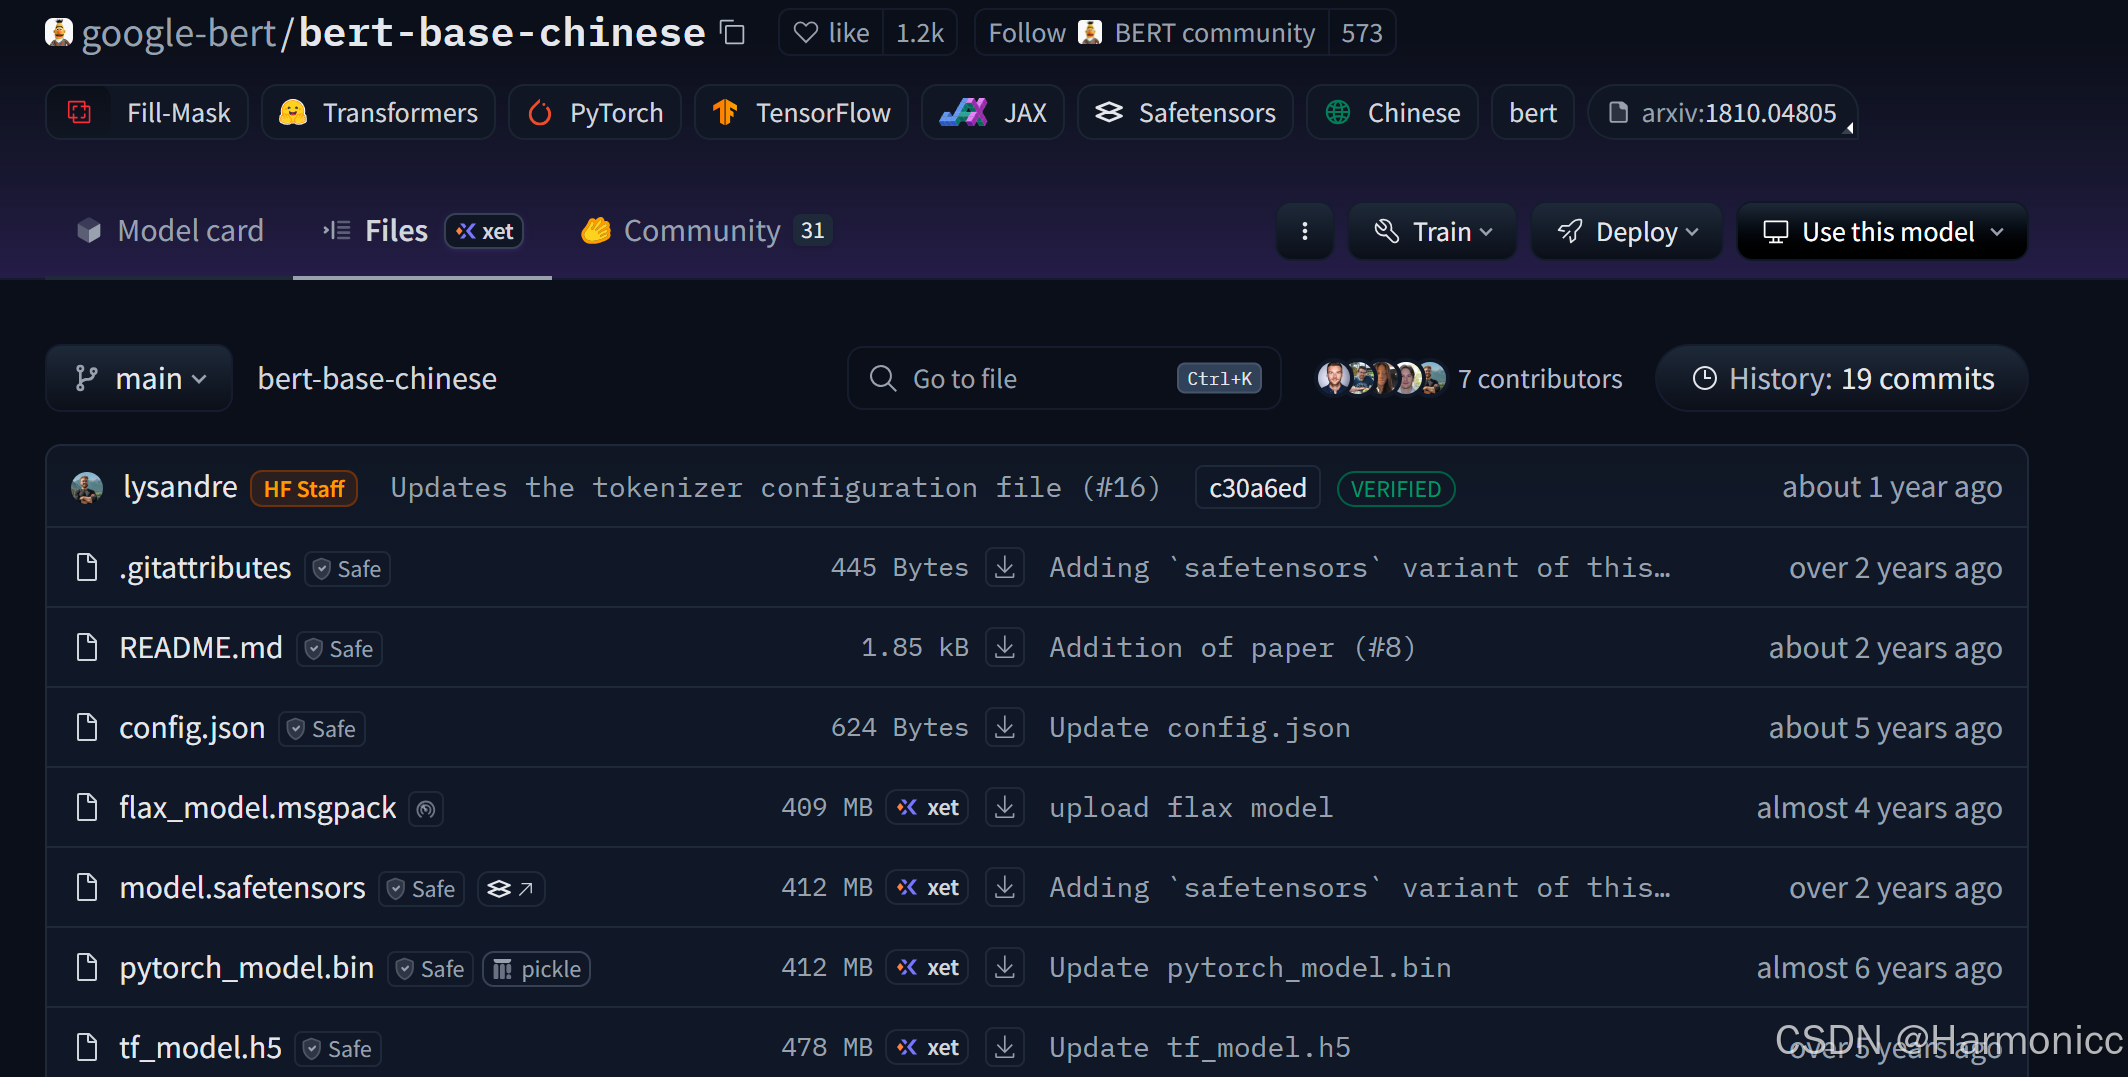Viewport: 2128px width, 1077px height.
Task: Open the .gitattributes file
Action: point(205,568)
